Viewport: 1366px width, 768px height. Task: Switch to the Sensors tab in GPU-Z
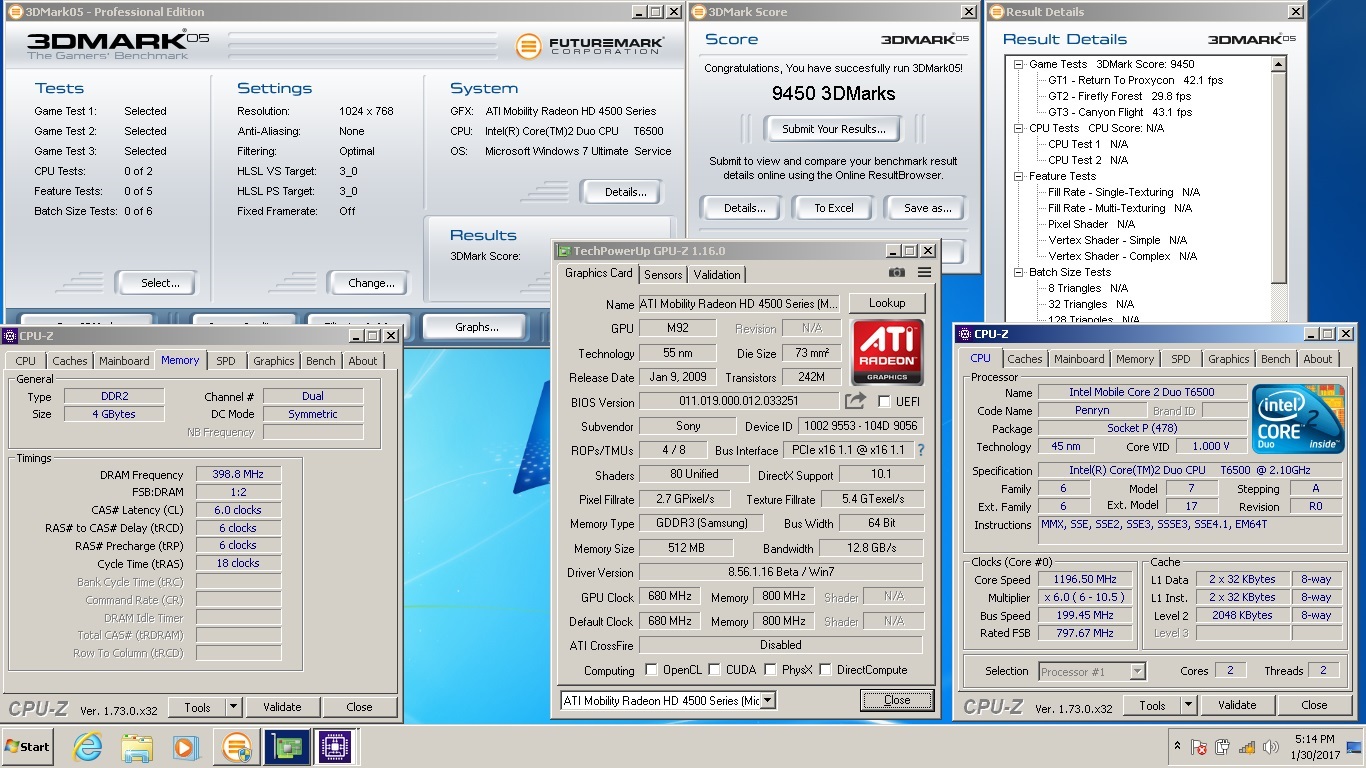coord(663,275)
